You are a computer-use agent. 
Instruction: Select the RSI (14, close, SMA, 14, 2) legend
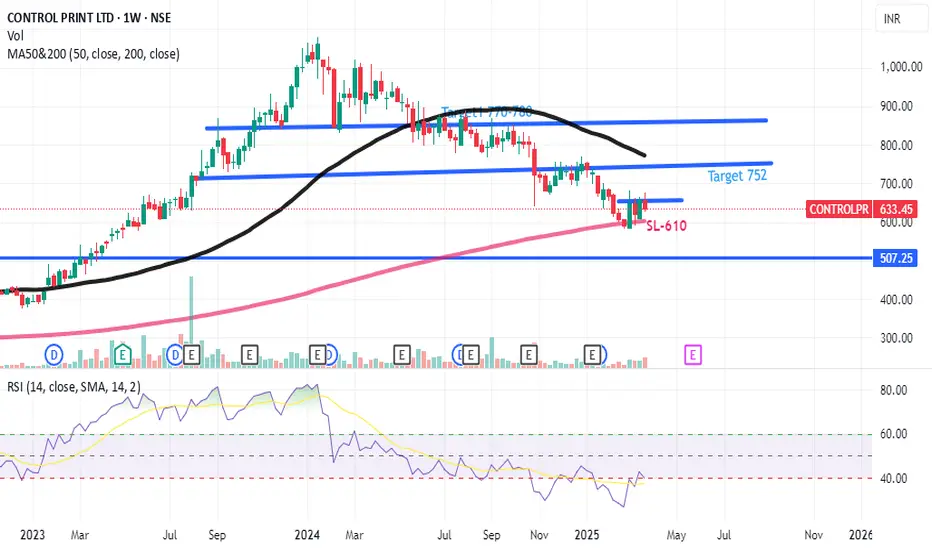coord(74,387)
